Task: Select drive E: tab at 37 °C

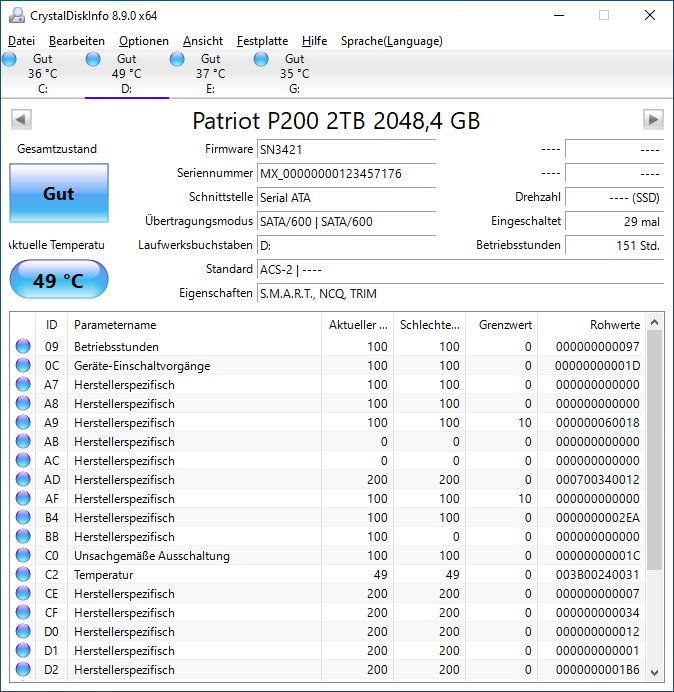Action: (211, 74)
